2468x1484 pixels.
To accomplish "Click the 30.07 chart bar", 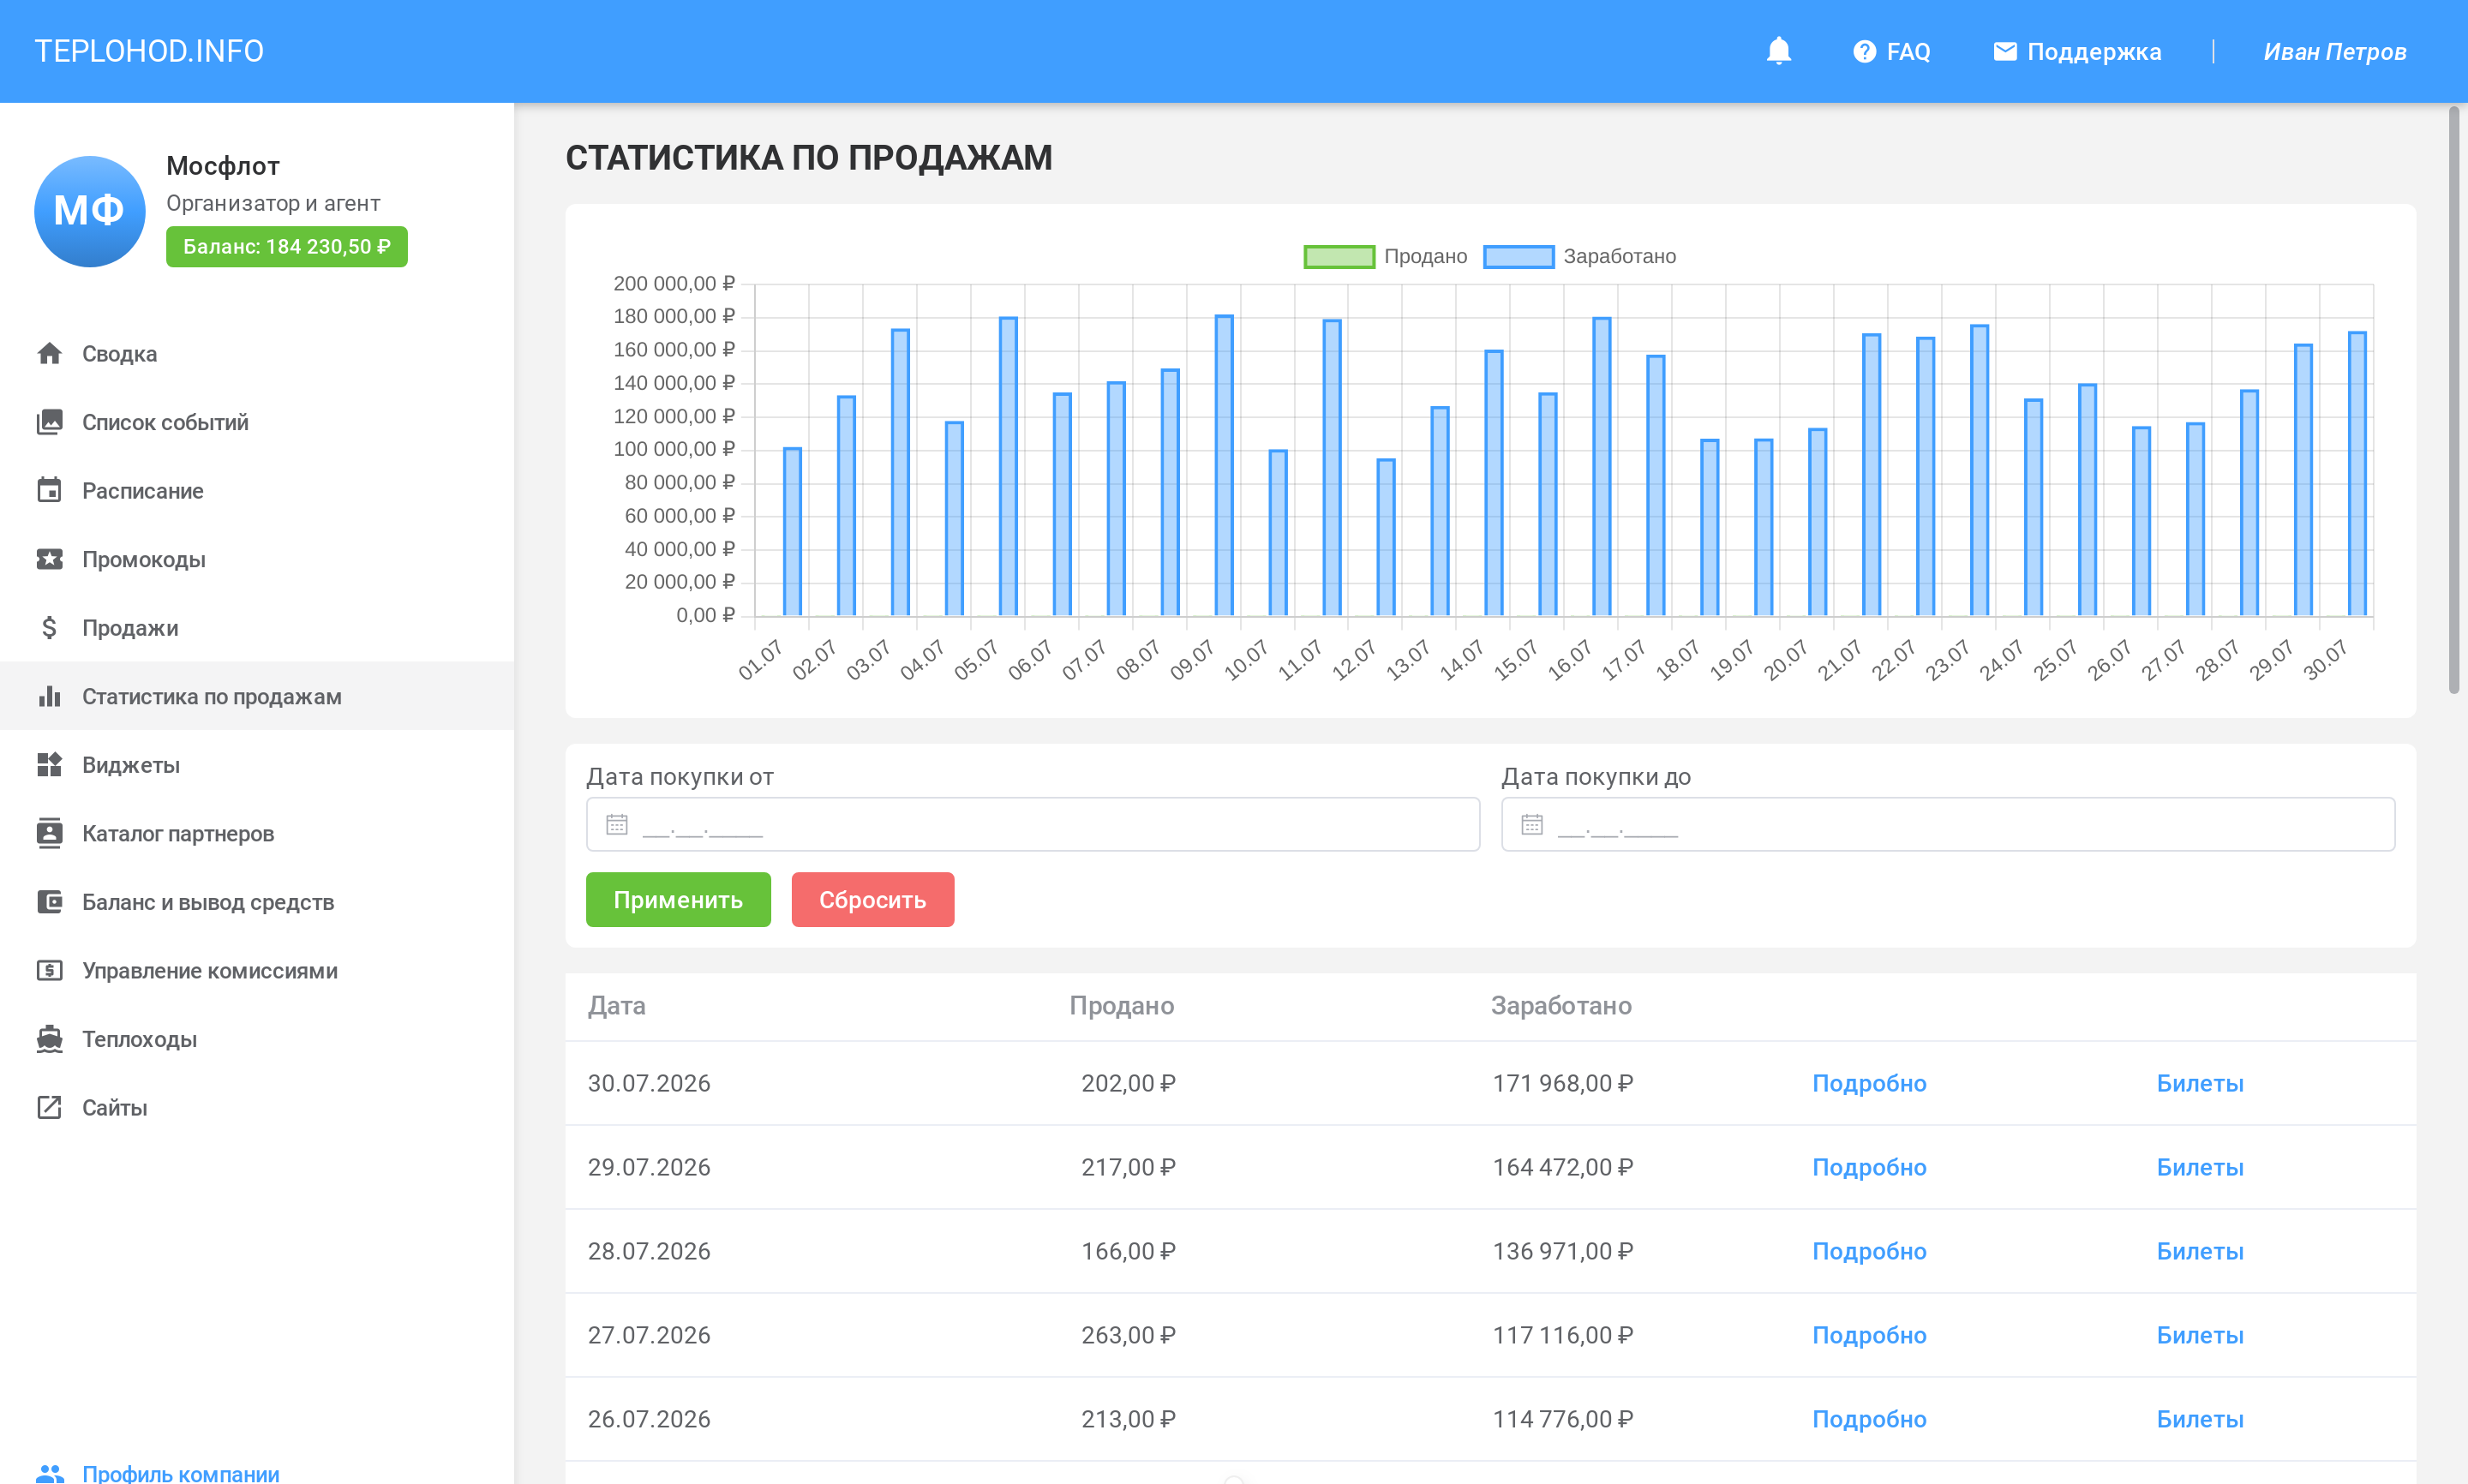I will 2357,473.
